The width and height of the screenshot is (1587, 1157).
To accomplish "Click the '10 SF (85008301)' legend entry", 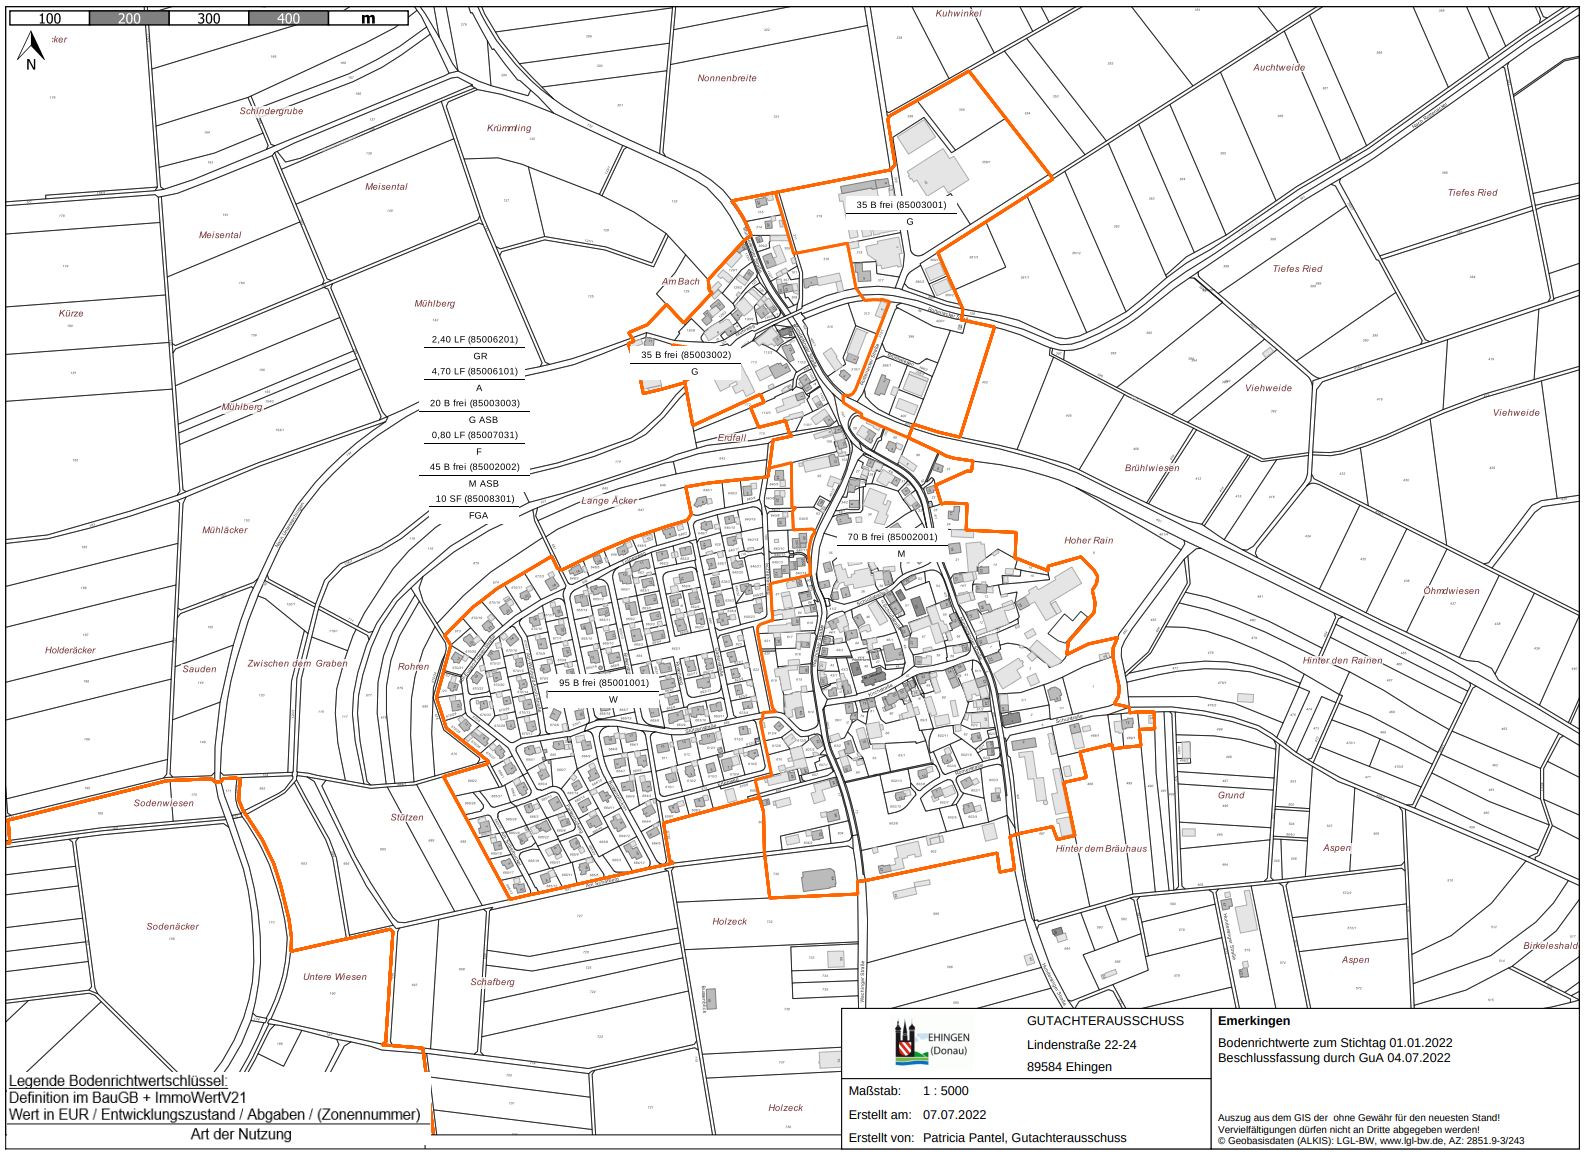I will tap(474, 499).
